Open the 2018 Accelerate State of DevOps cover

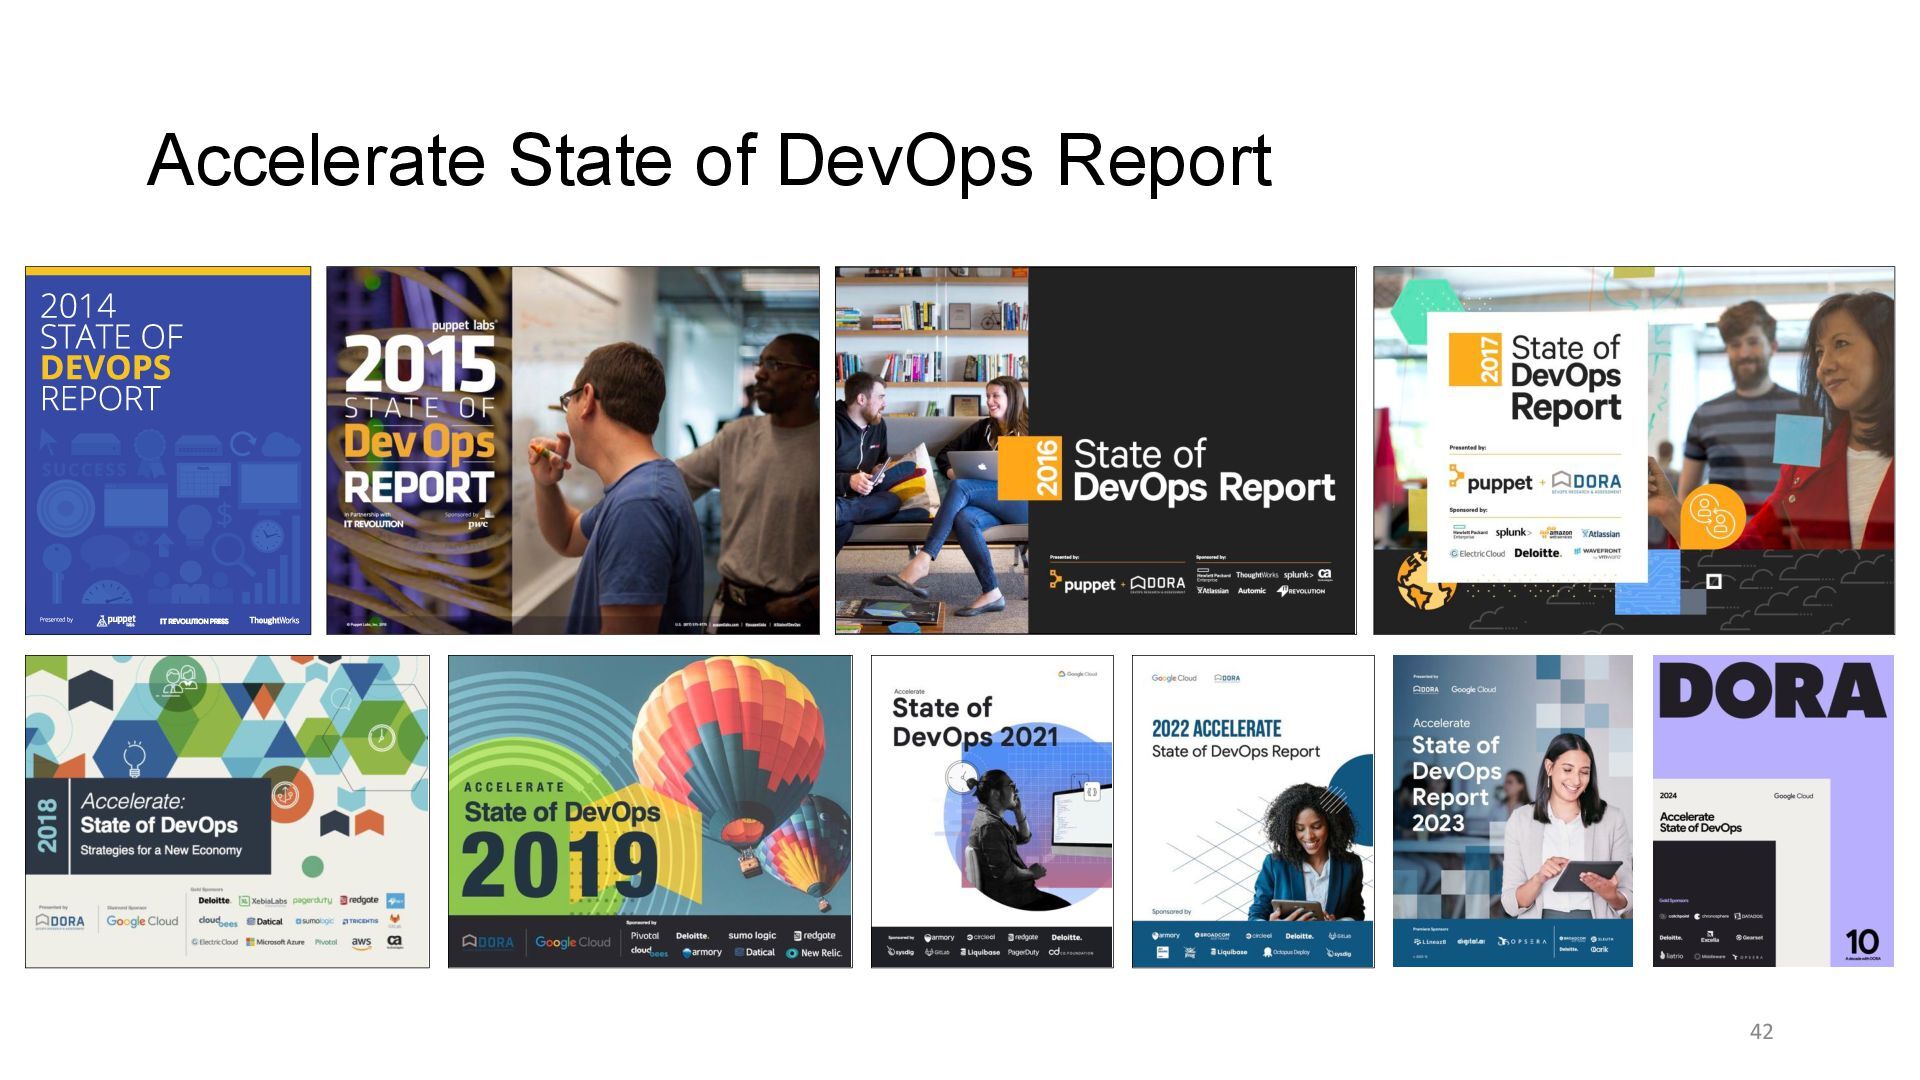(x=227, y=811)
